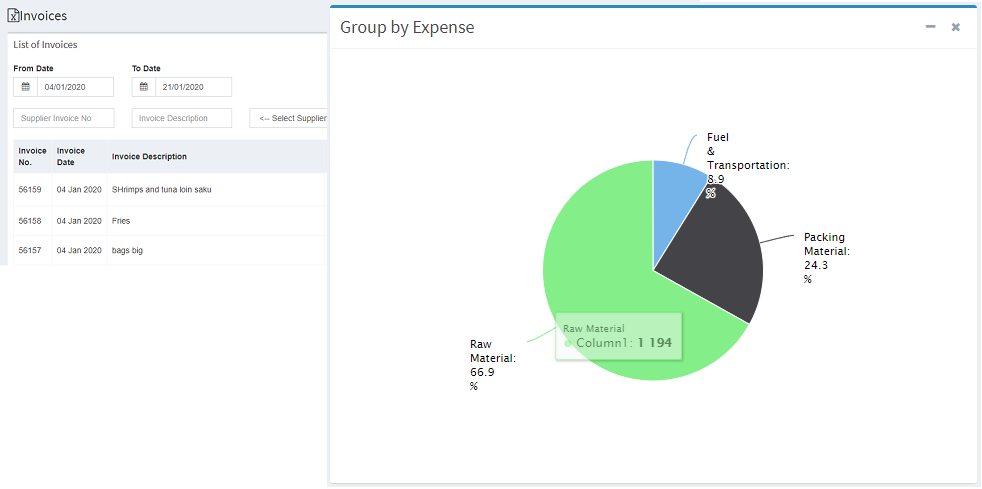Screen dimensions: 982x489
Task: Click the Packing Material 24.3% label
Action: coord(826,258)
